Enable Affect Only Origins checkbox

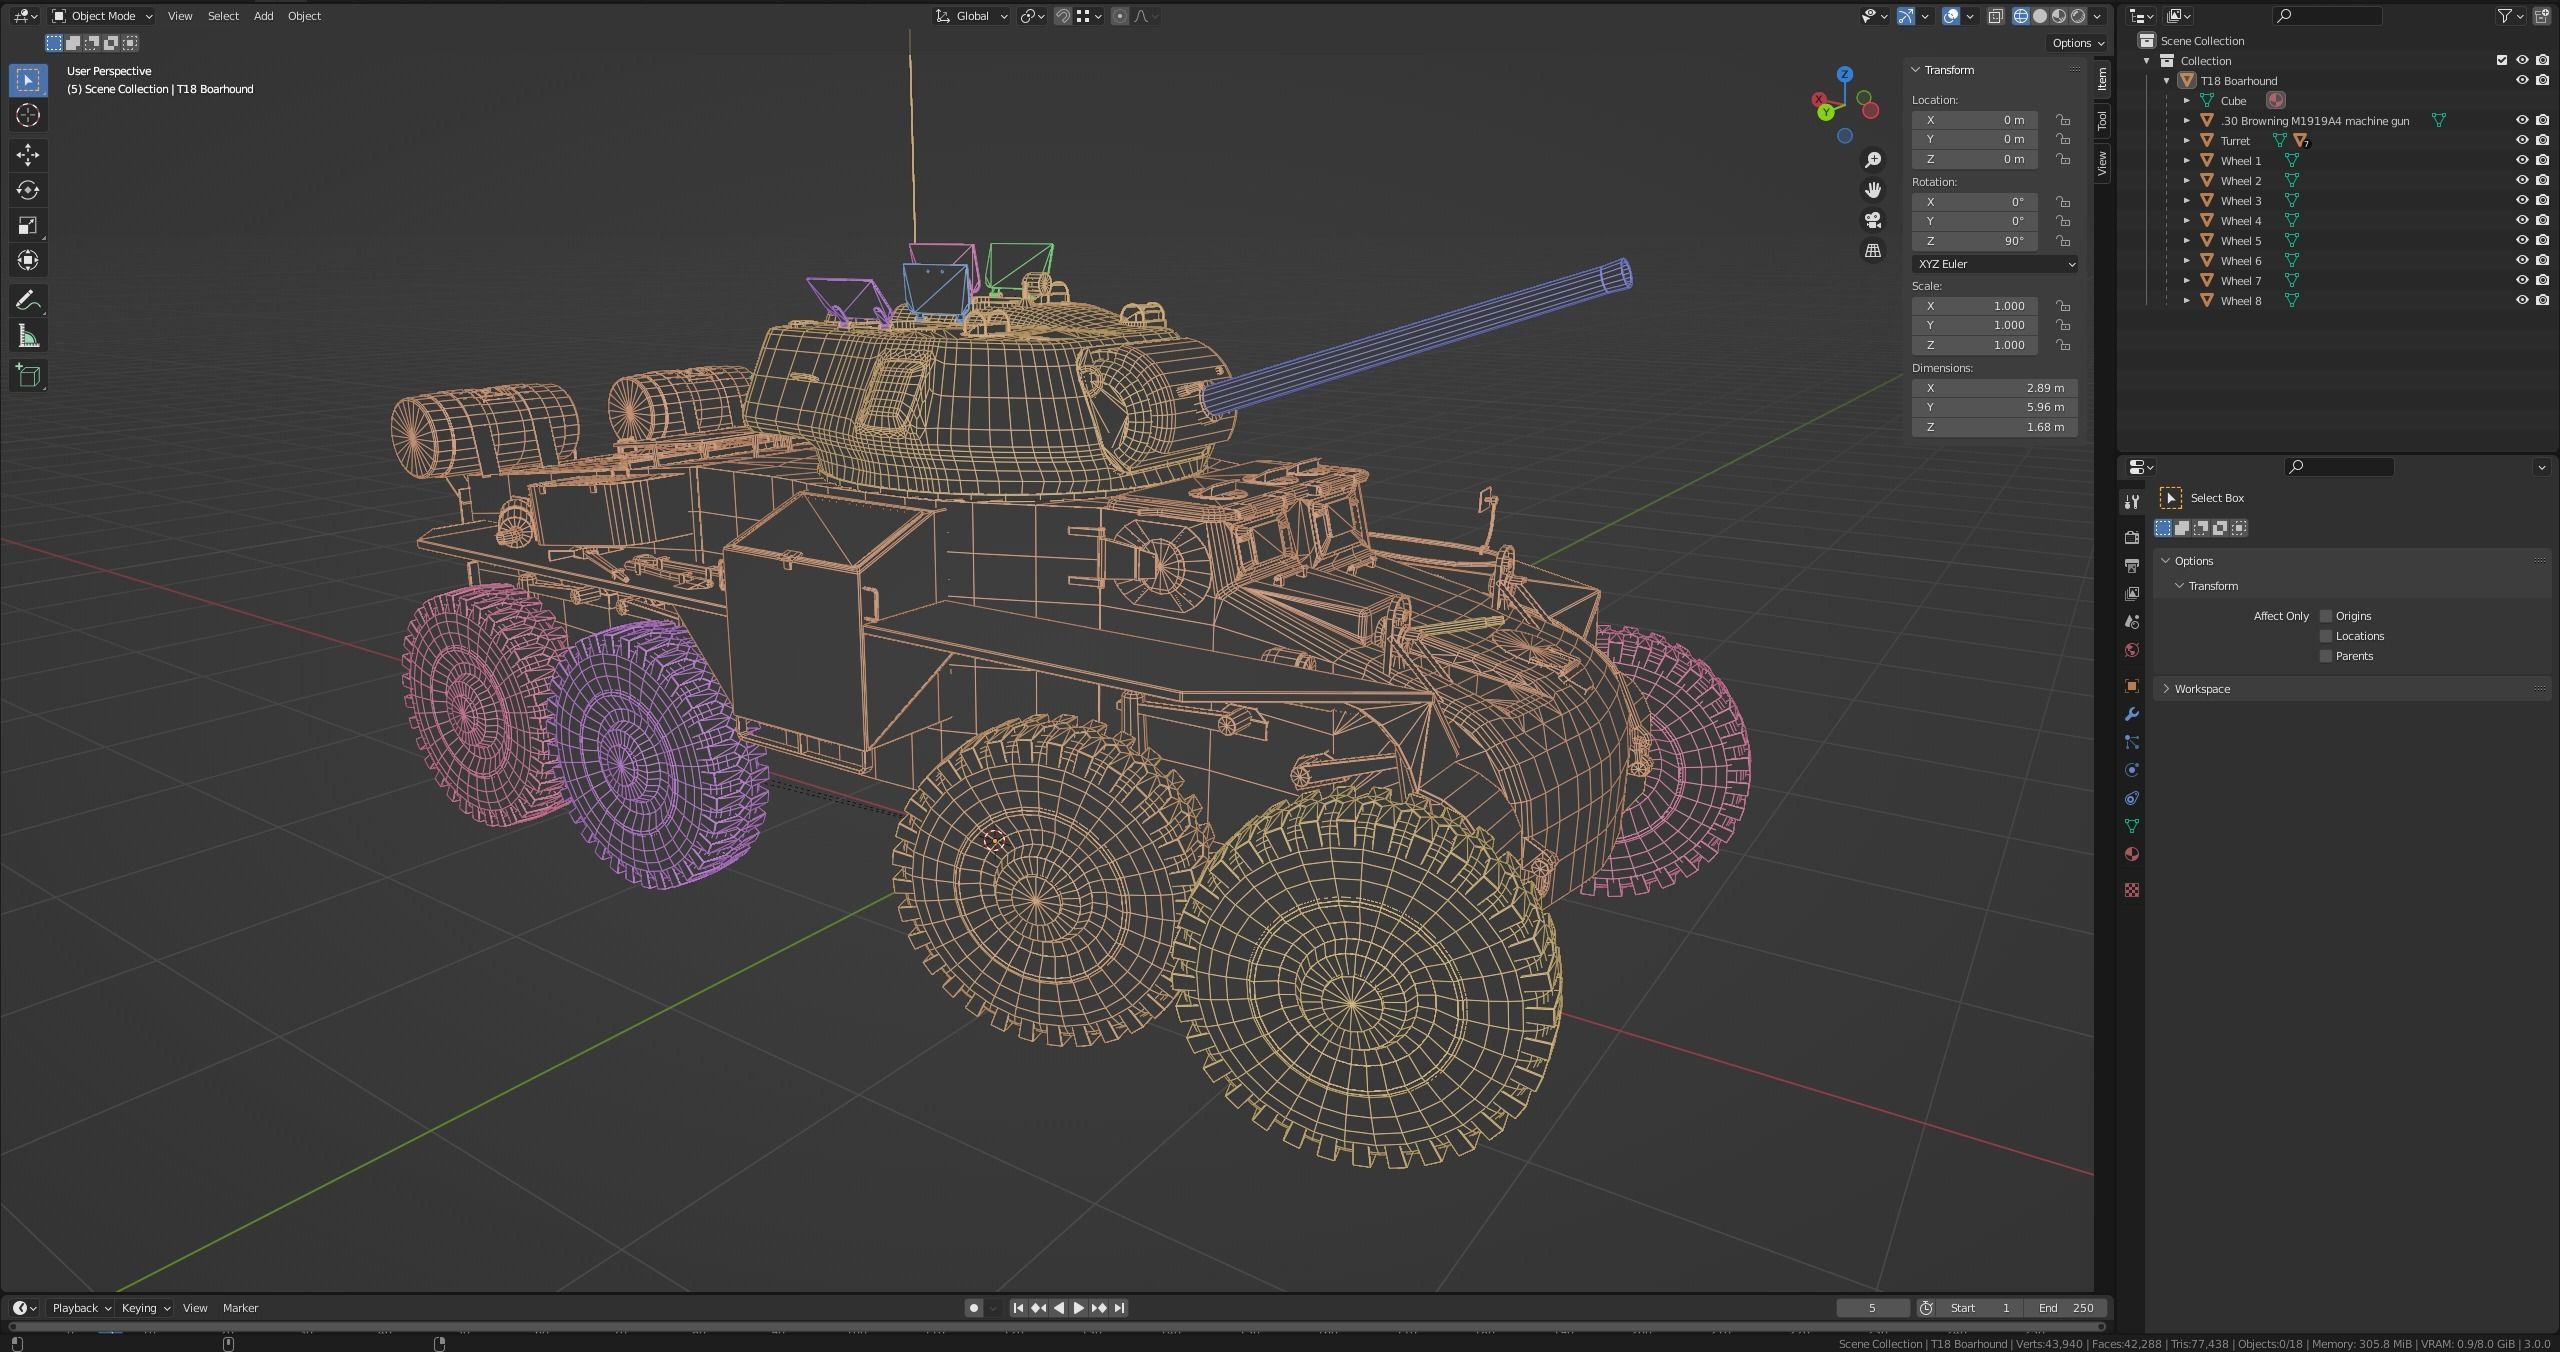pyautogui.click(x=2326, y=616)
